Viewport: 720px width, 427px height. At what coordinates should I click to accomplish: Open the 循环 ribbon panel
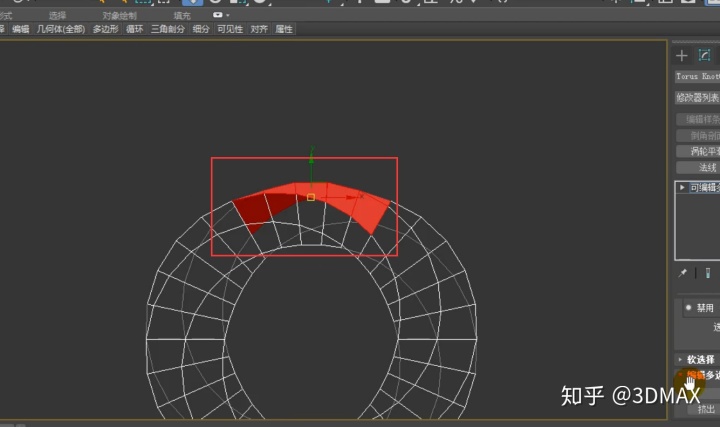tap(135, 29)
